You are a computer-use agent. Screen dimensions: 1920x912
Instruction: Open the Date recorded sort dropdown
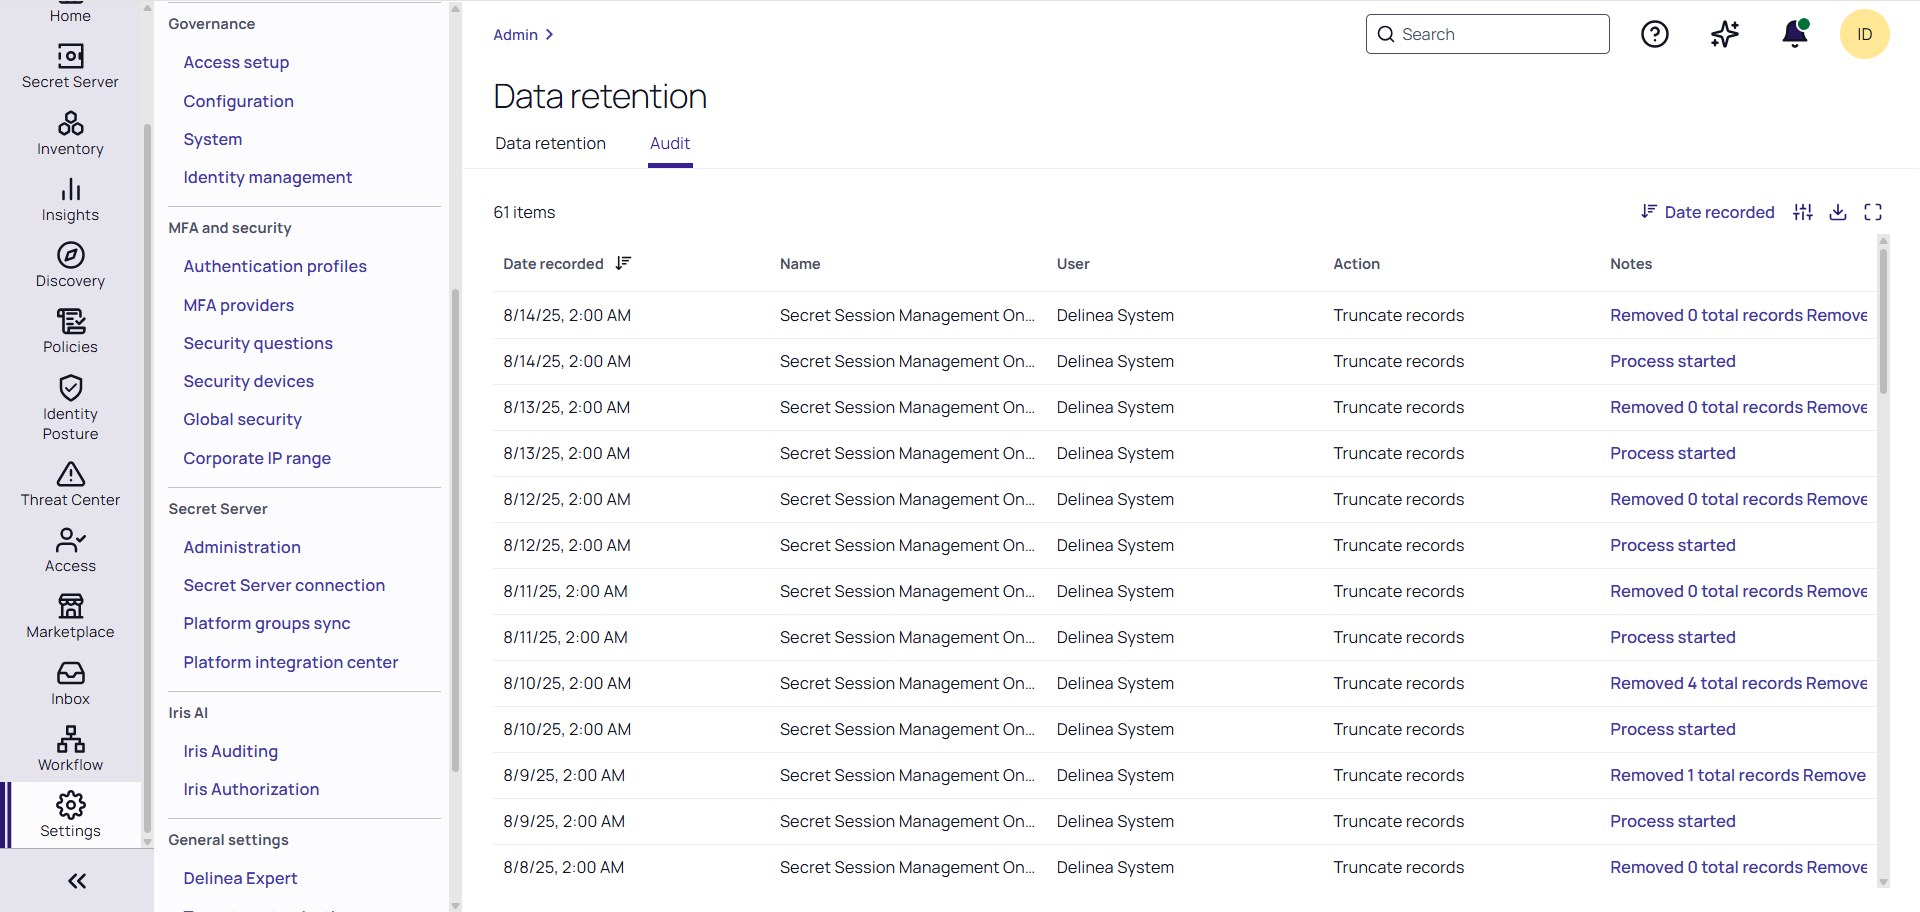[x=1708, y=212]
